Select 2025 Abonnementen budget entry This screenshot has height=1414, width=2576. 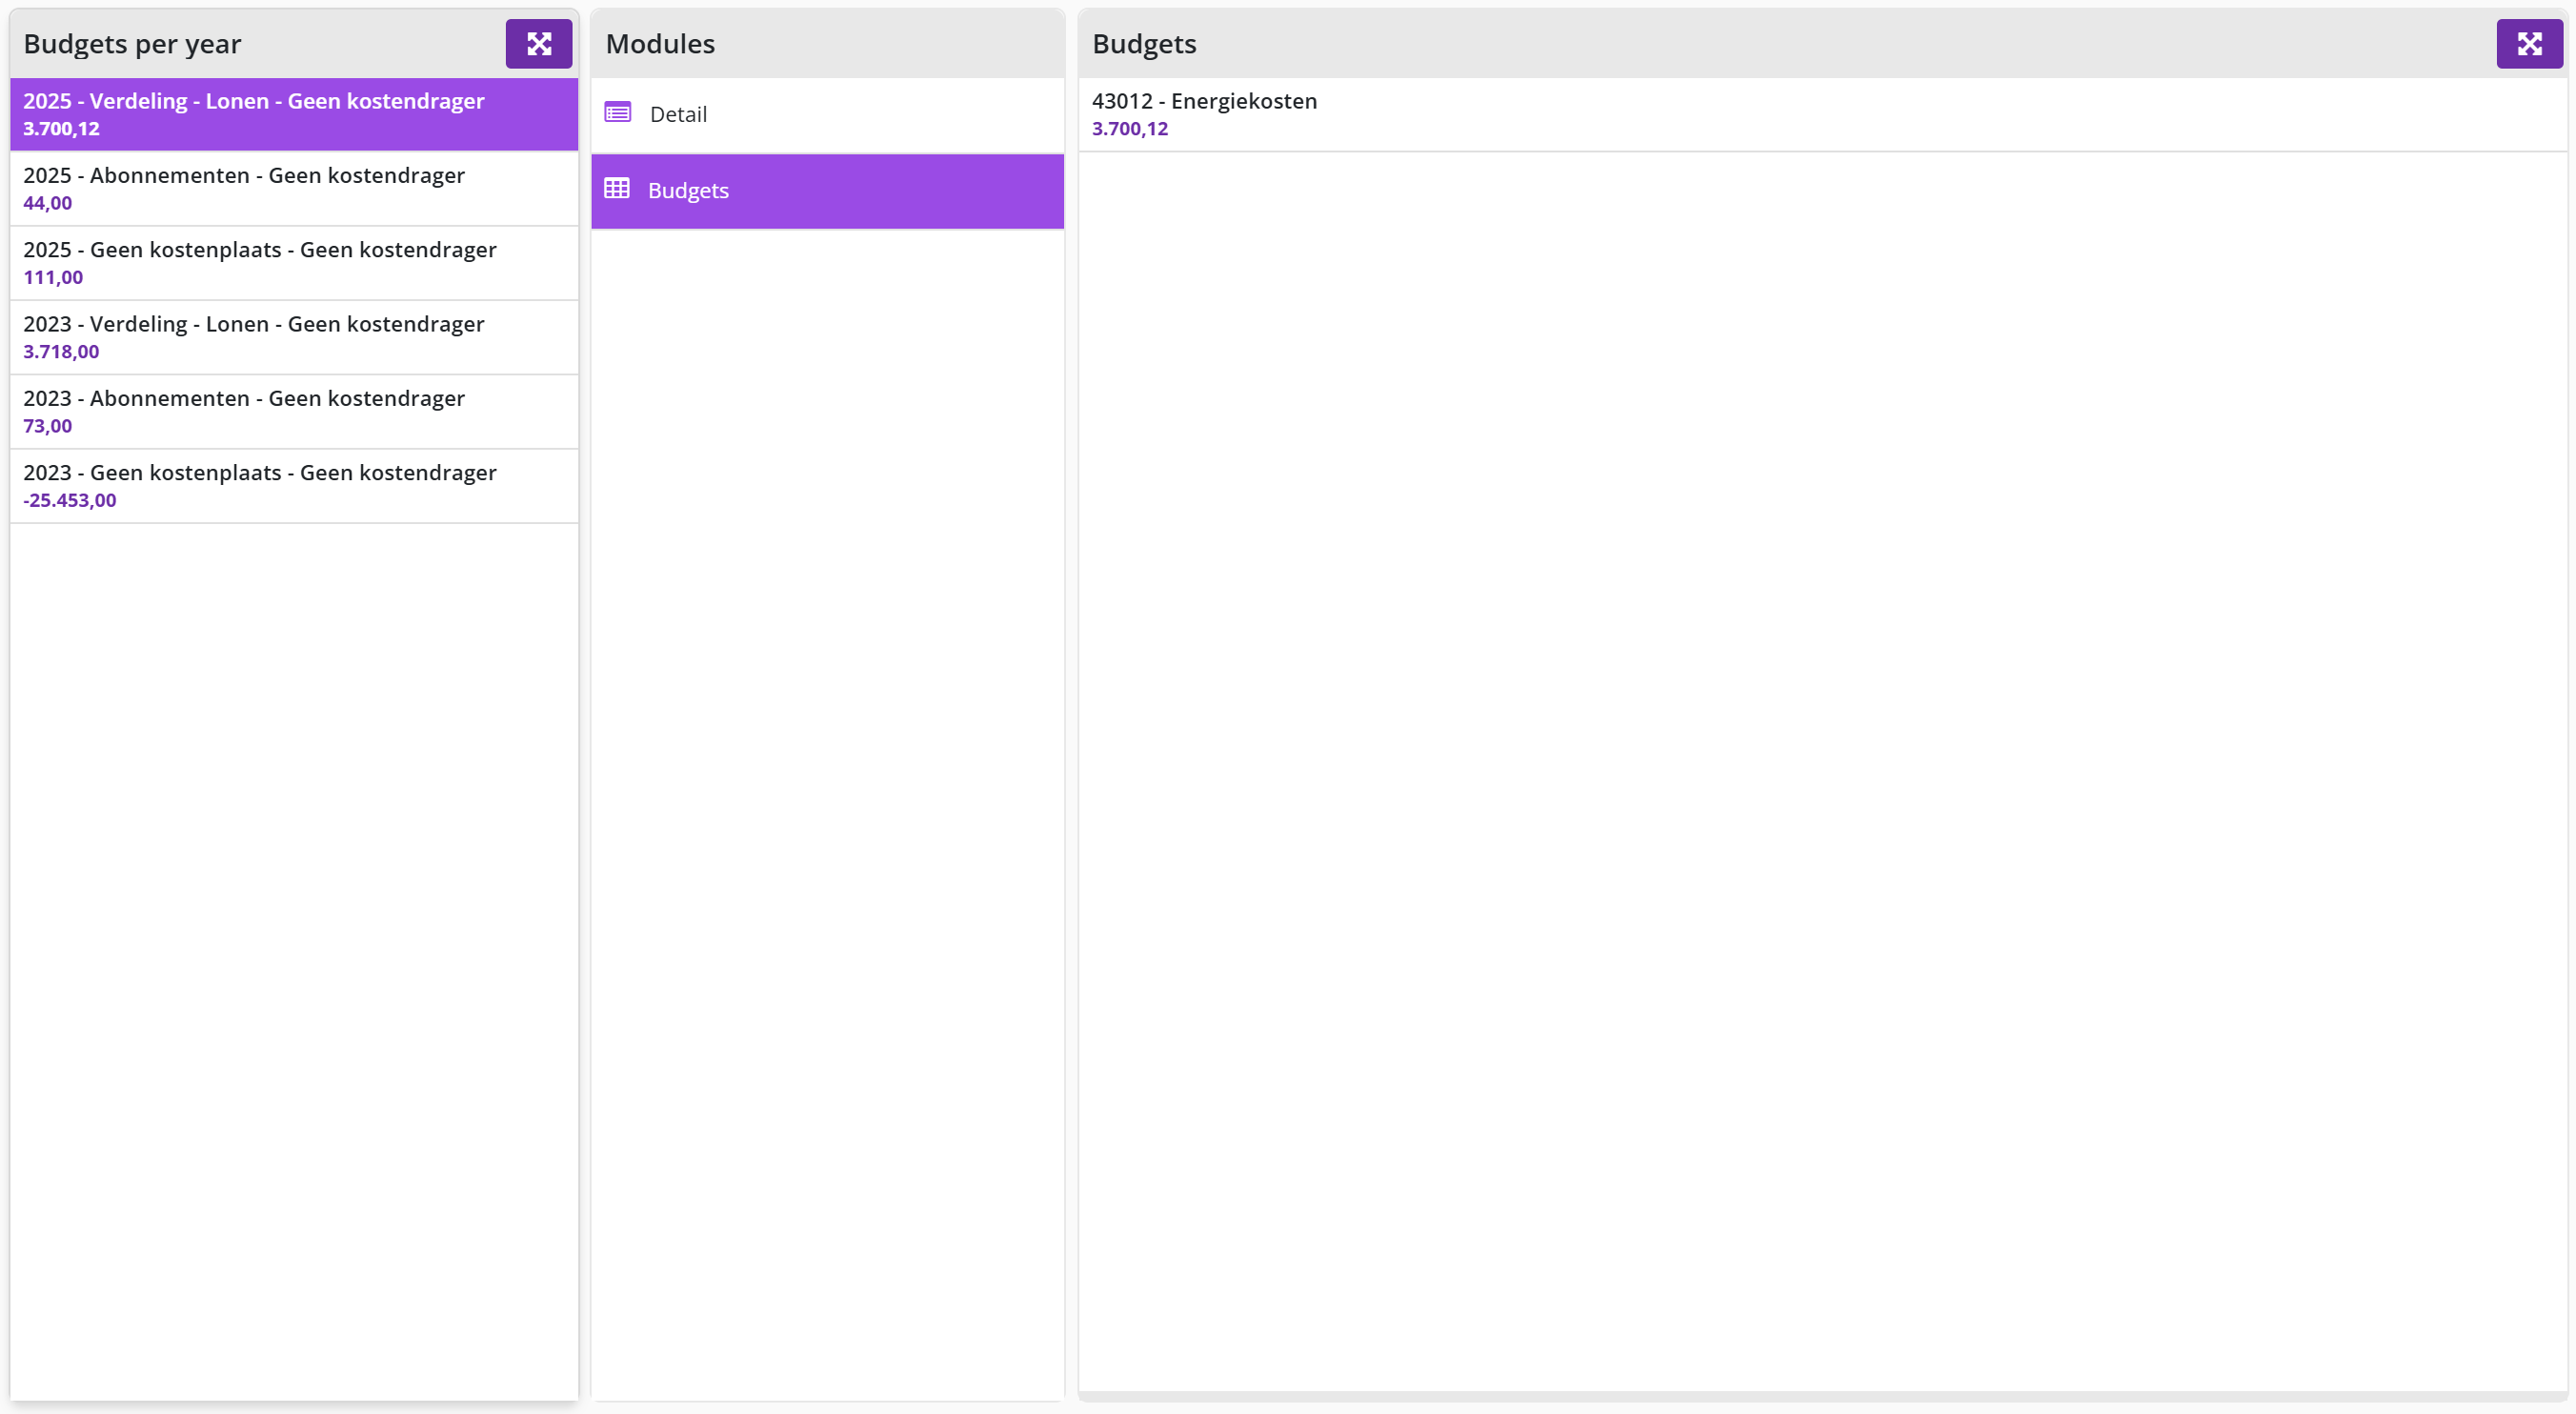pos(294,189)
